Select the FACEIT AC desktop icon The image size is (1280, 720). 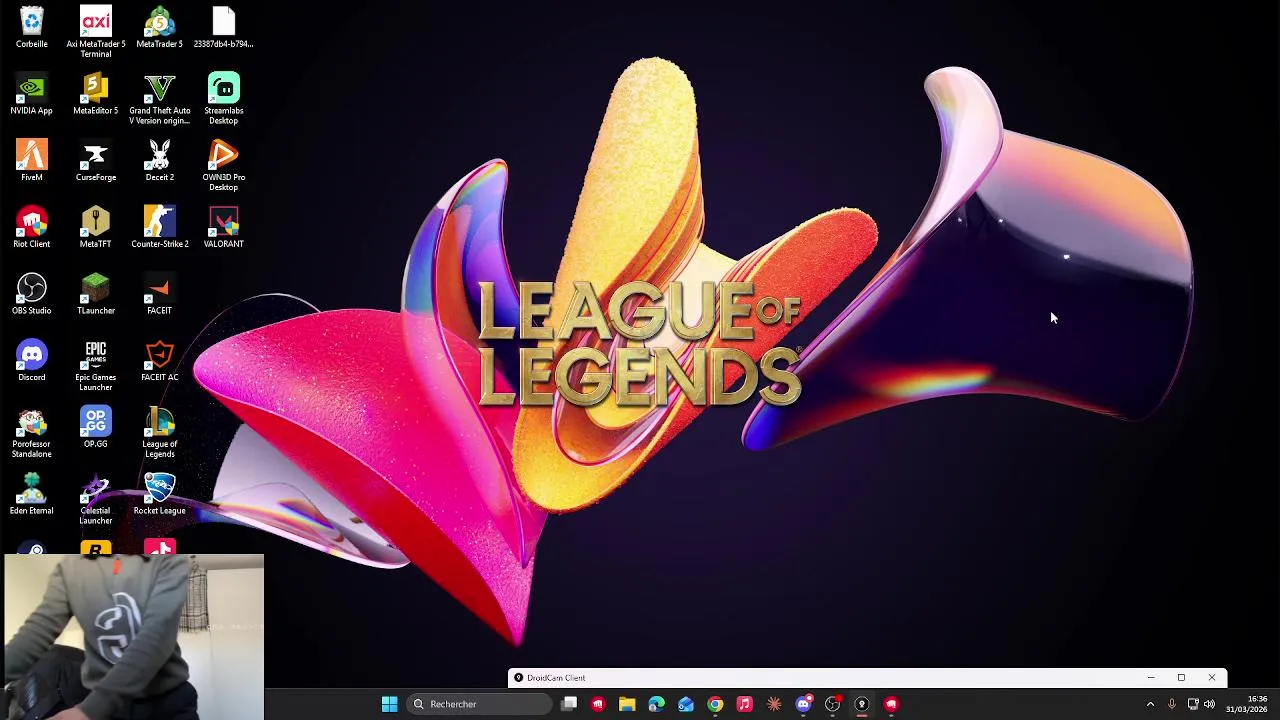(160, 361)
